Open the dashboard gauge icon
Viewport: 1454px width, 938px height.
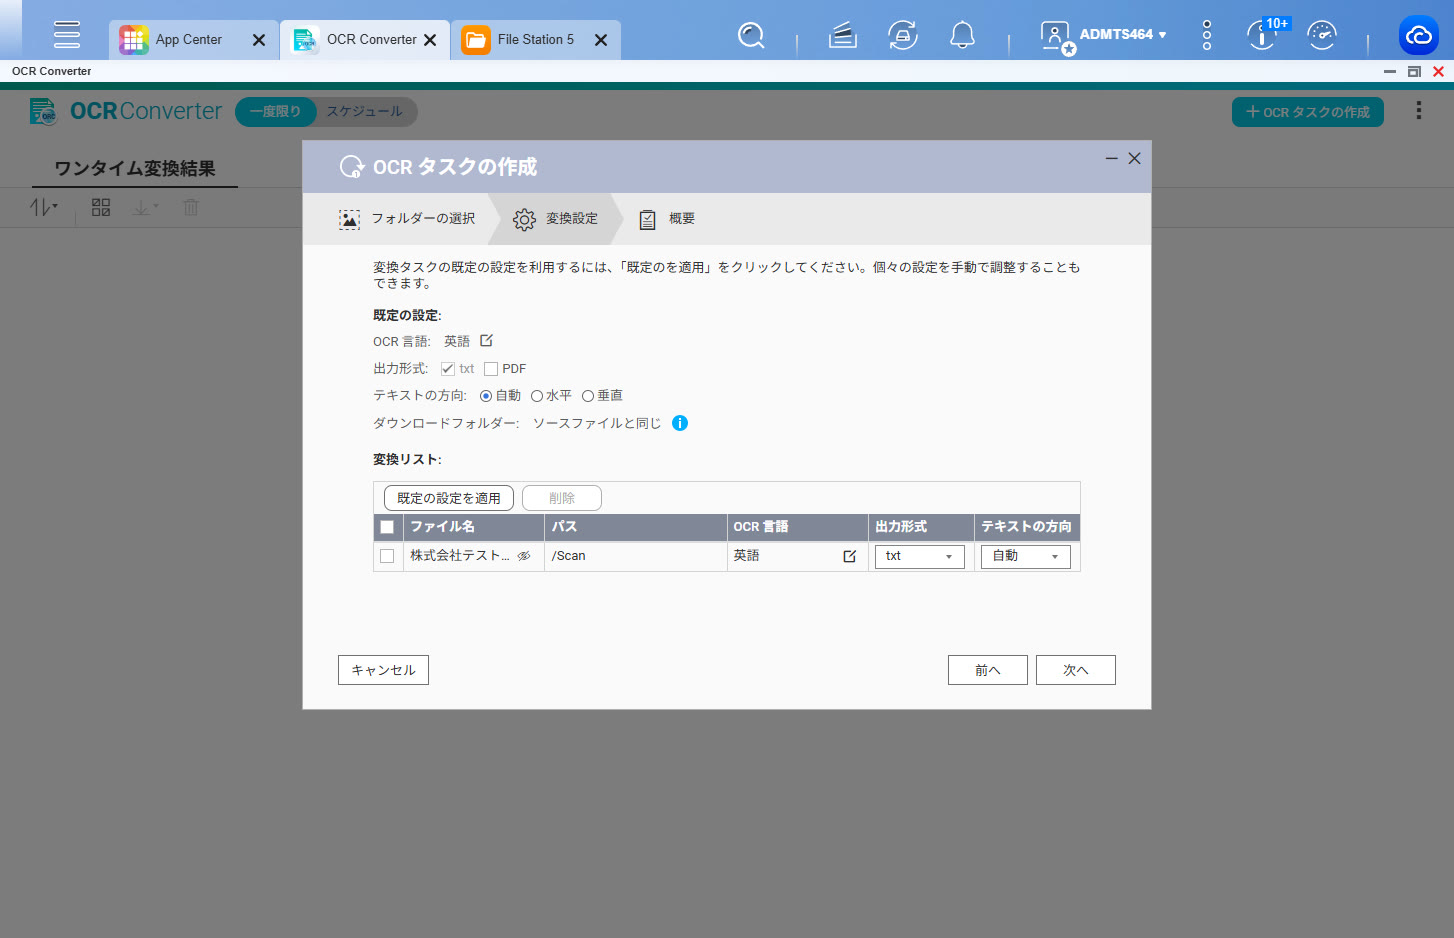pos(1321,36)
